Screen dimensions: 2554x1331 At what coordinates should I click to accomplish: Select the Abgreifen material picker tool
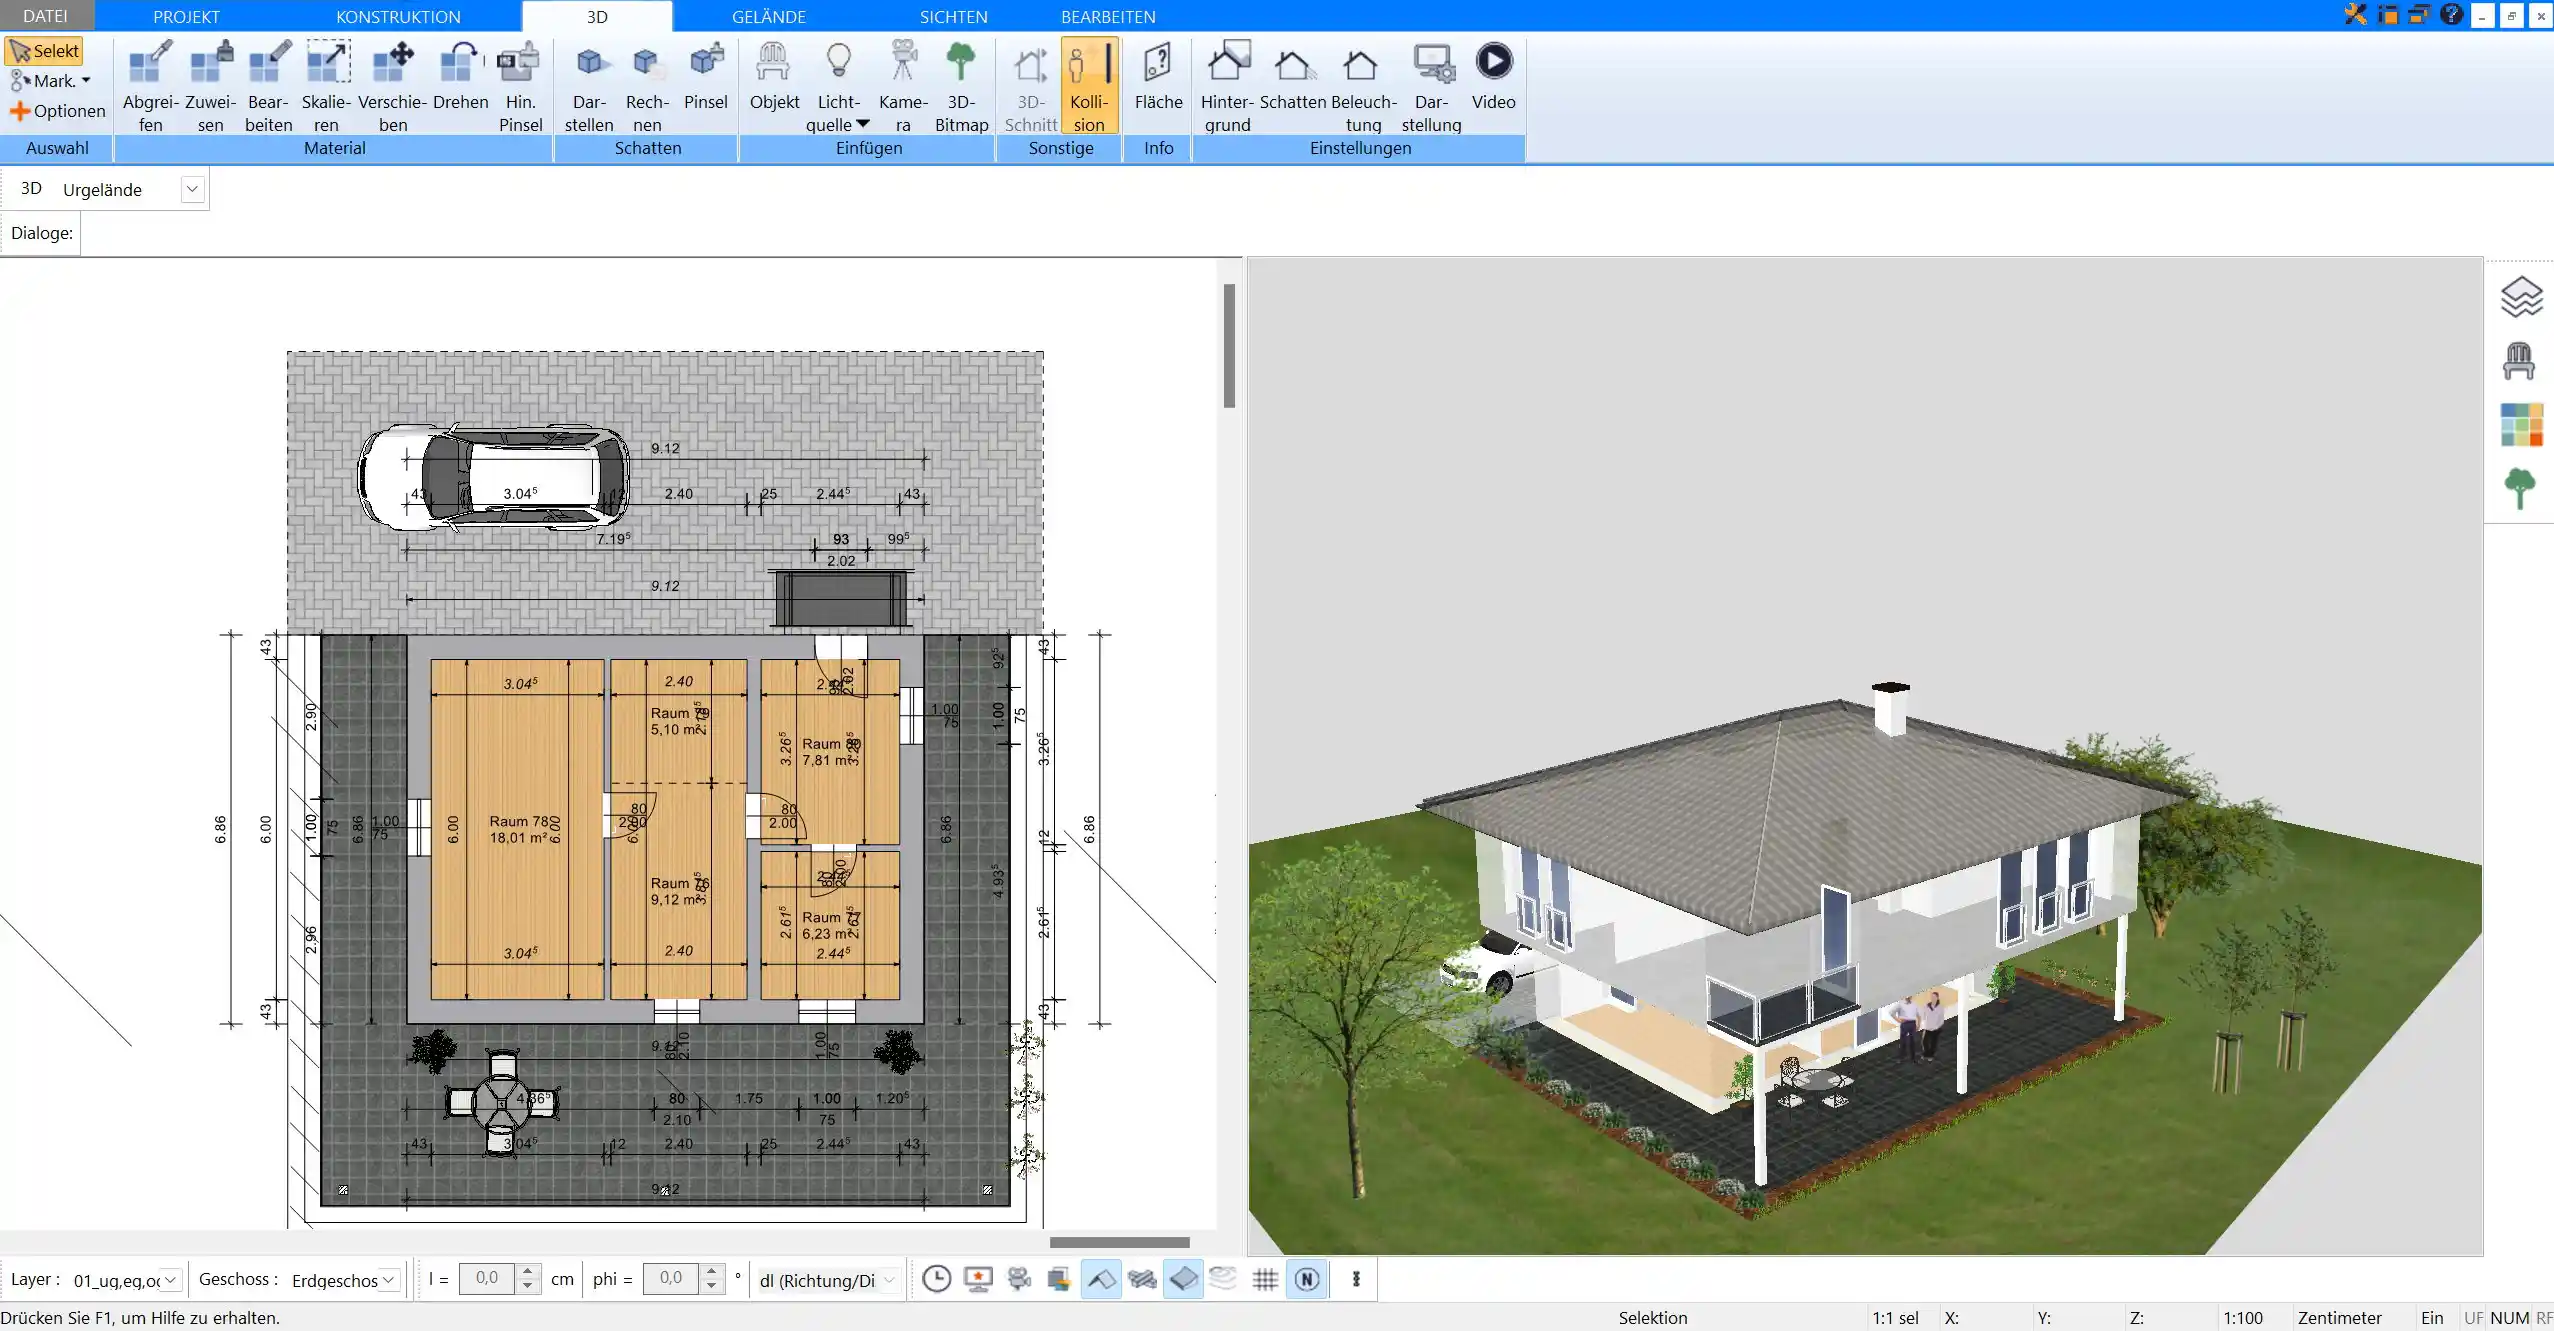pos(150,86)
